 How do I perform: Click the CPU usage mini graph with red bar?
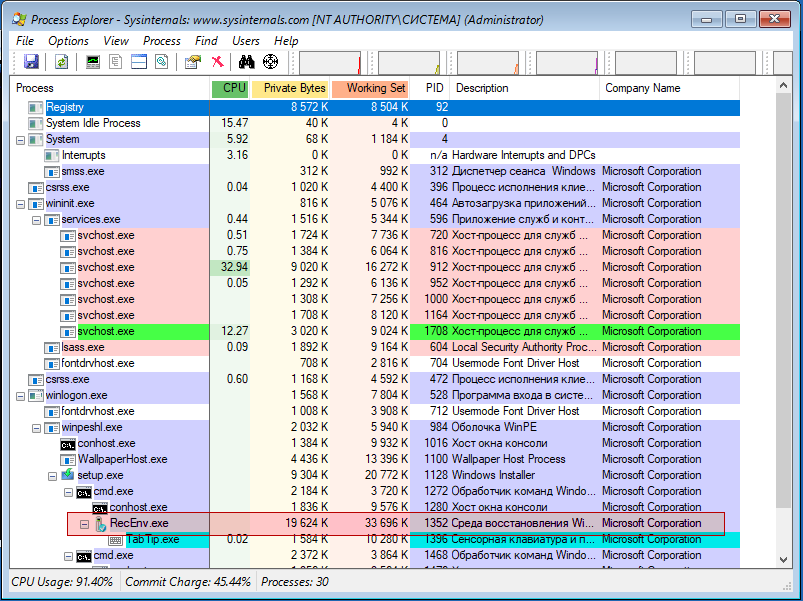pos(330,62)
